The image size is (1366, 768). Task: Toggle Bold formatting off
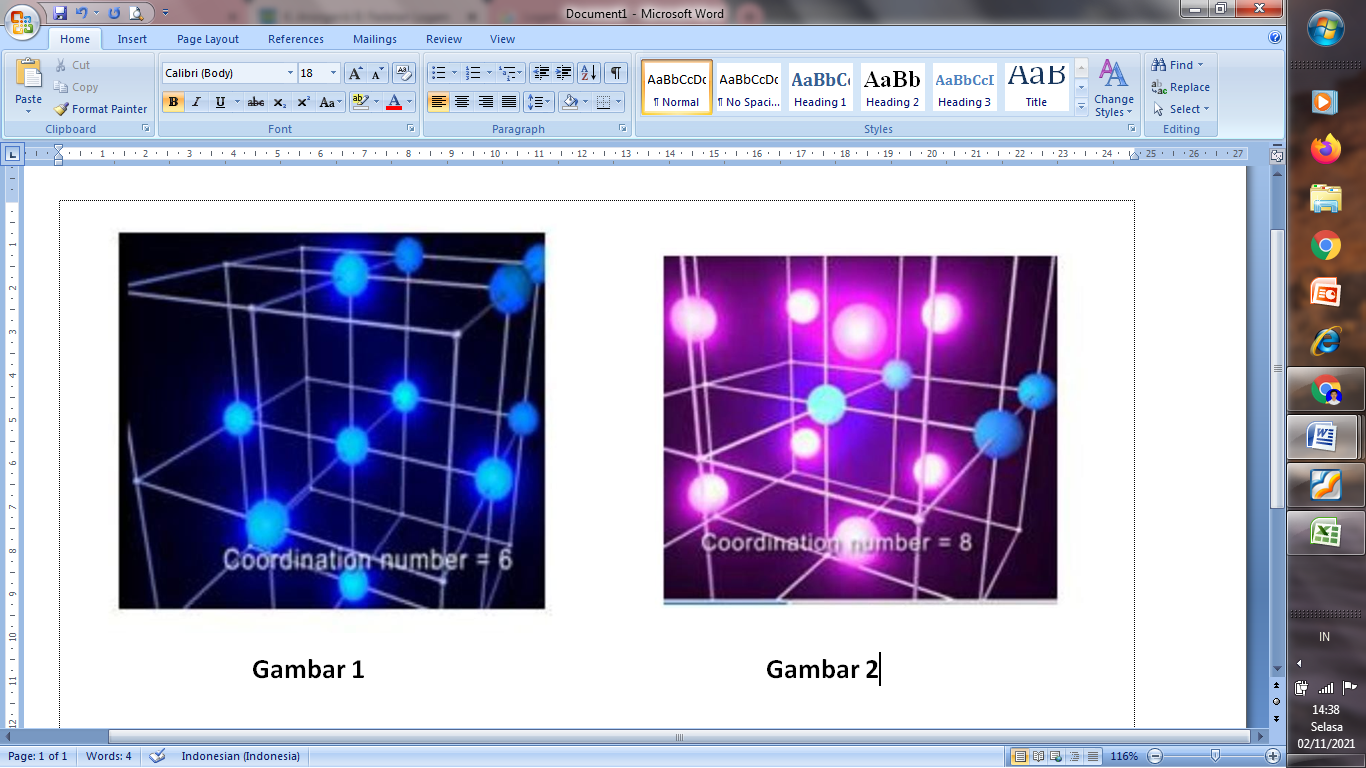pos(173,102)
